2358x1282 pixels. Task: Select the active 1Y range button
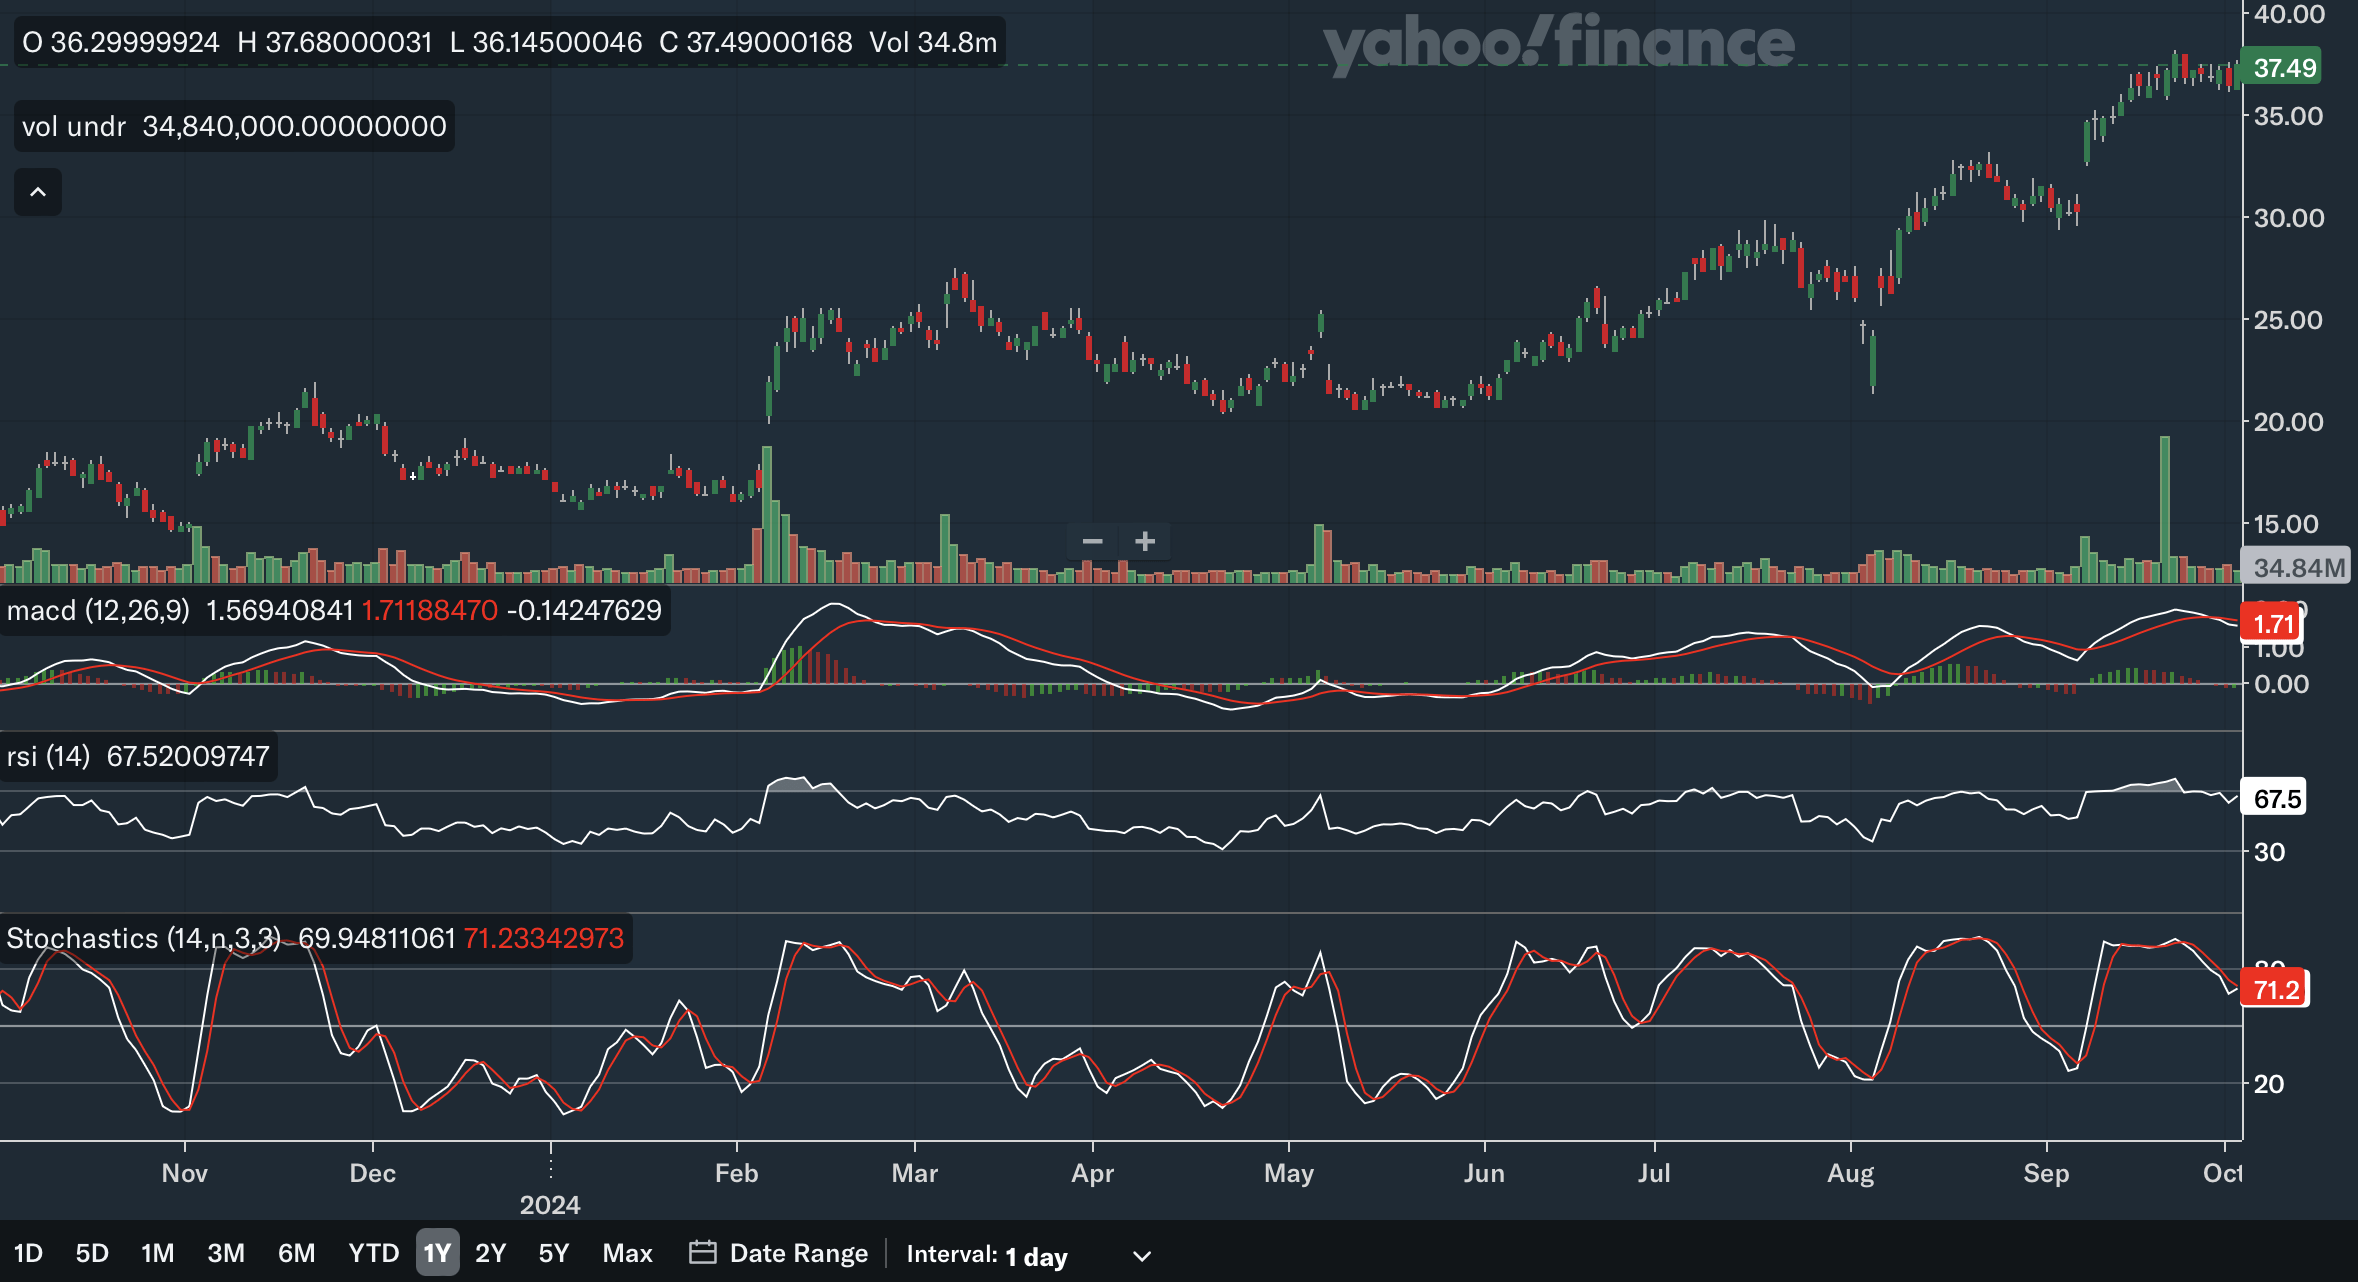pos(437,1253)
